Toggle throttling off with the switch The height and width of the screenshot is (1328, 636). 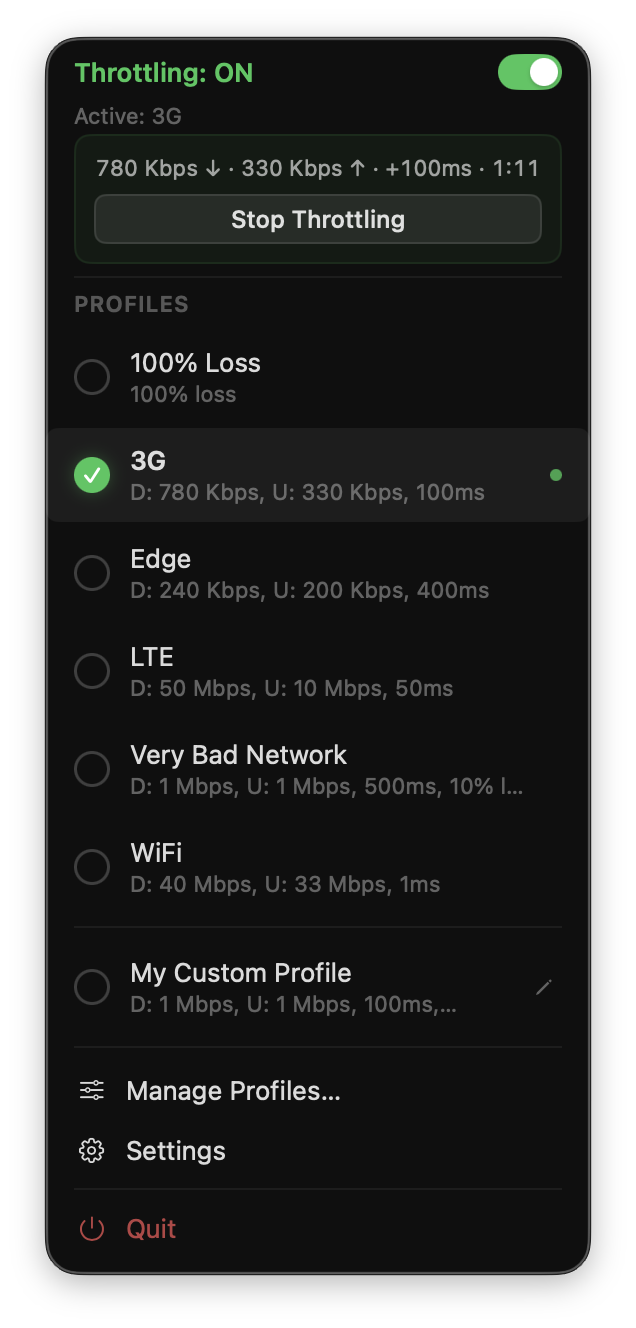click(529, 72)
